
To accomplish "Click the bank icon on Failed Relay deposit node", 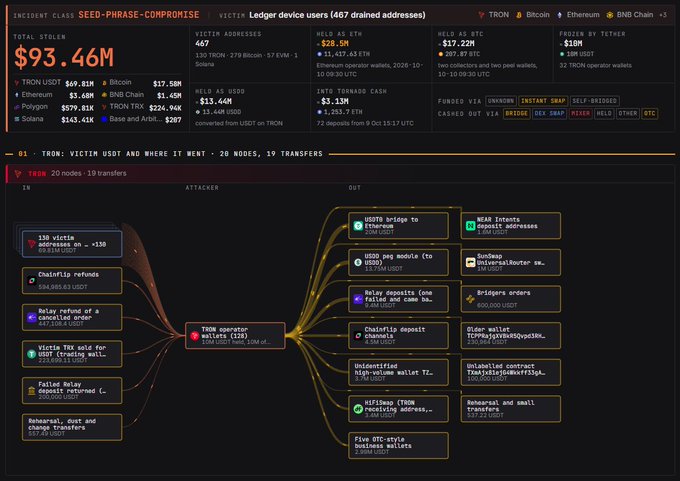I will (x=32, y=390).
